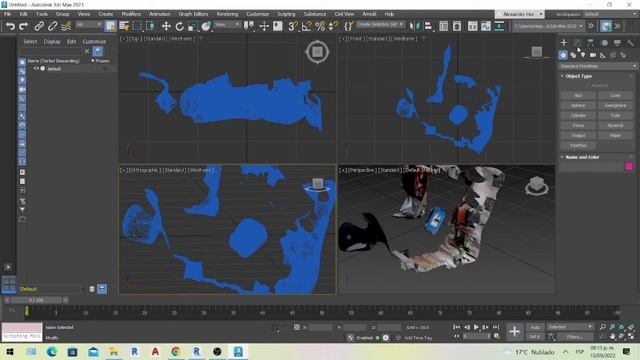Open Microsoft Edge from the taskbar
640x360 pixels.
tap(52, 352)
